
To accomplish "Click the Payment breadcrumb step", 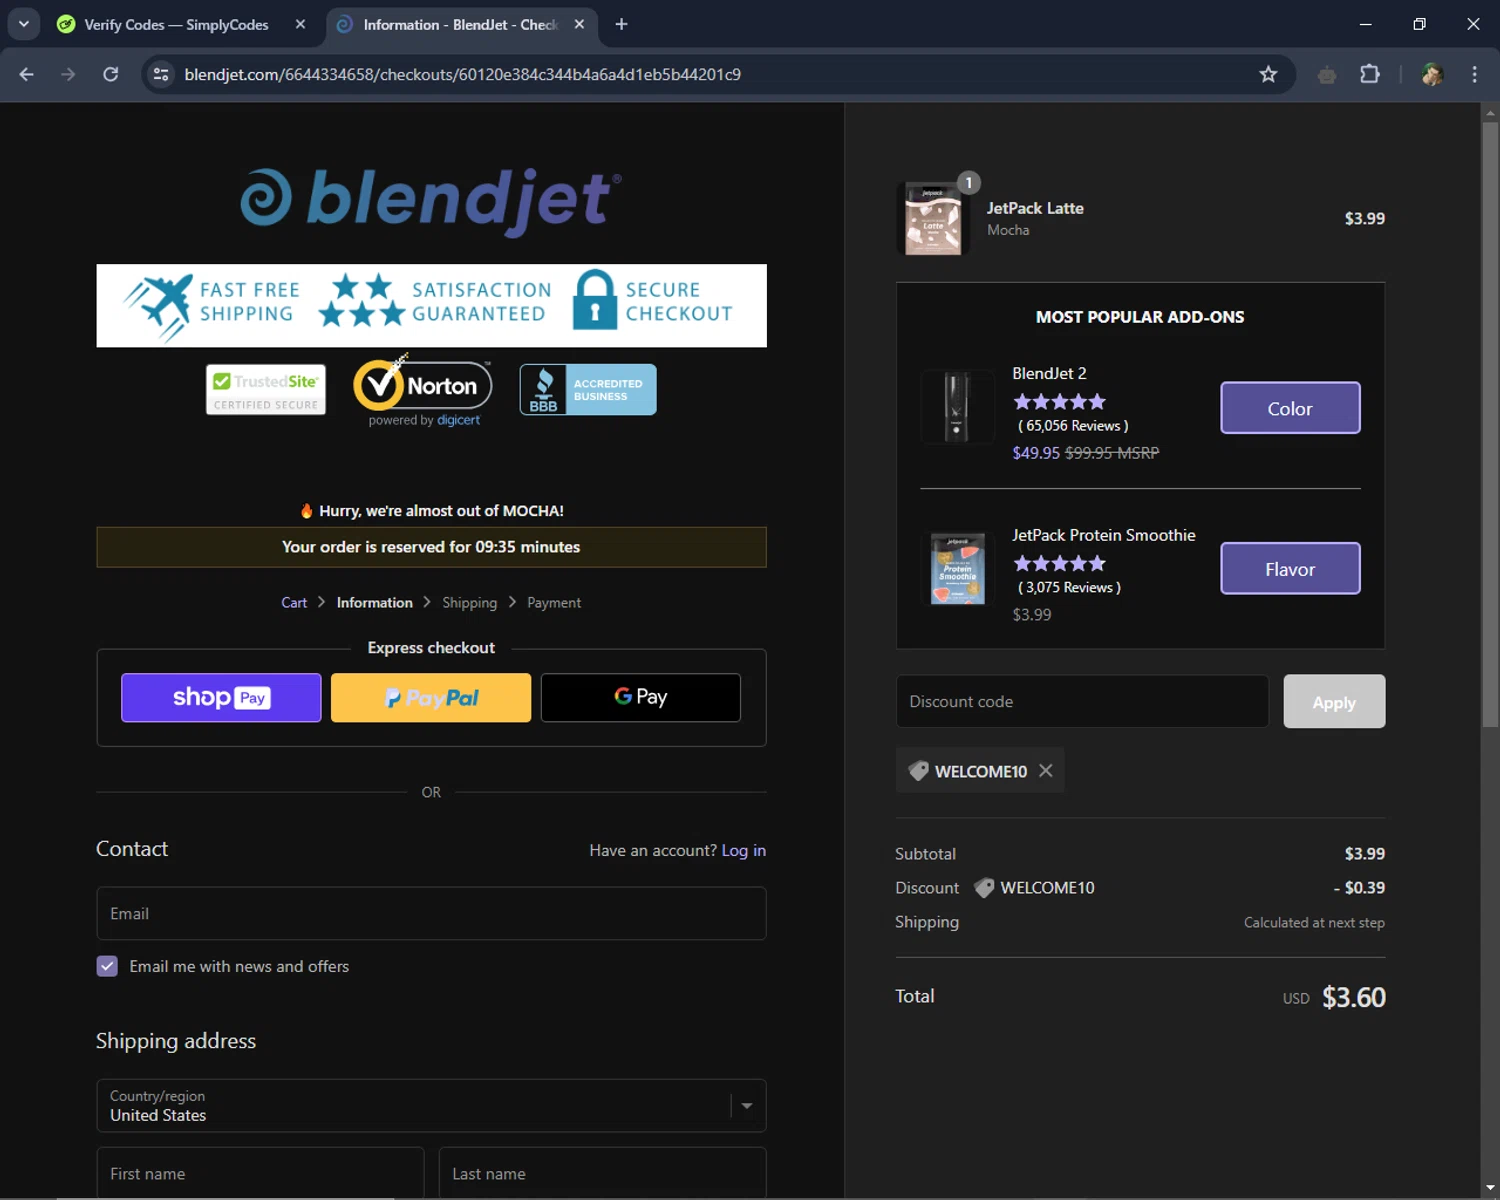I will [x=554, y=602].
